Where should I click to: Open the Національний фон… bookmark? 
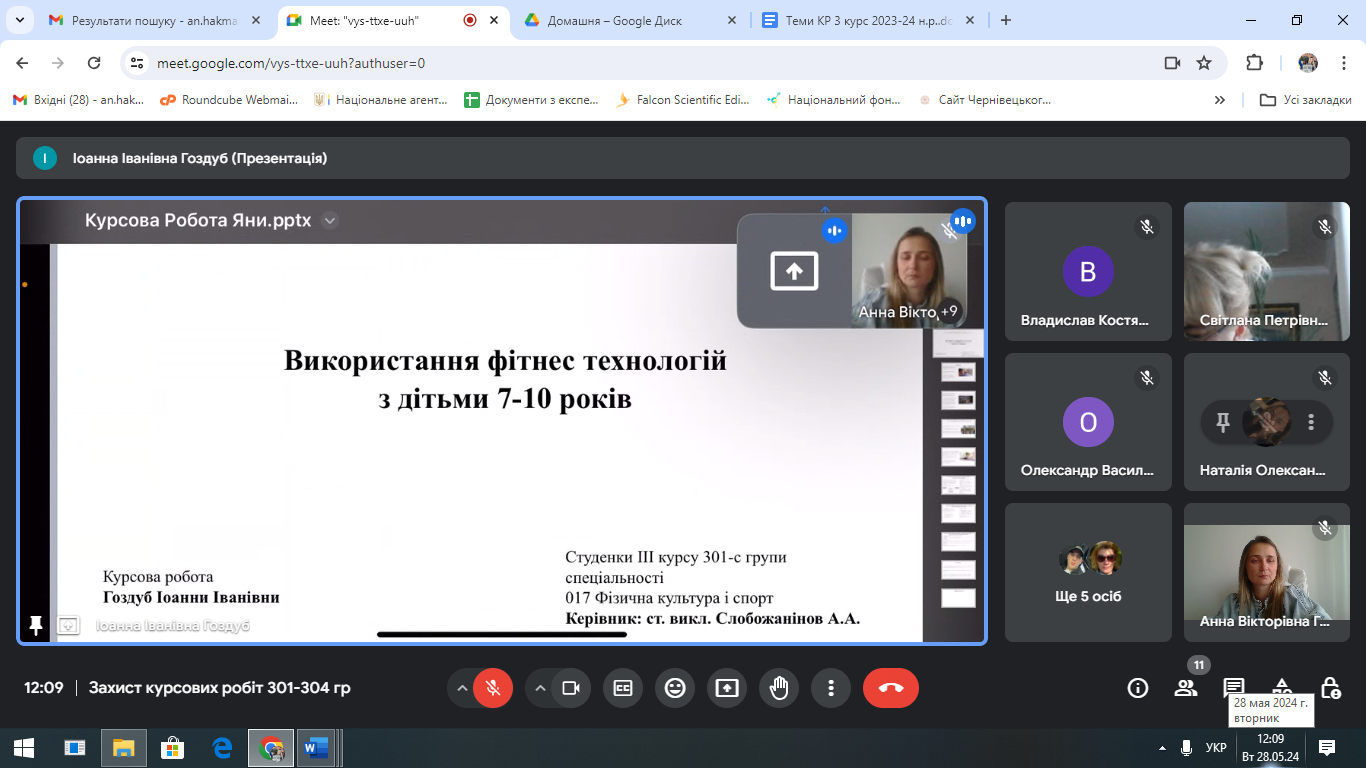pos(833,100)
